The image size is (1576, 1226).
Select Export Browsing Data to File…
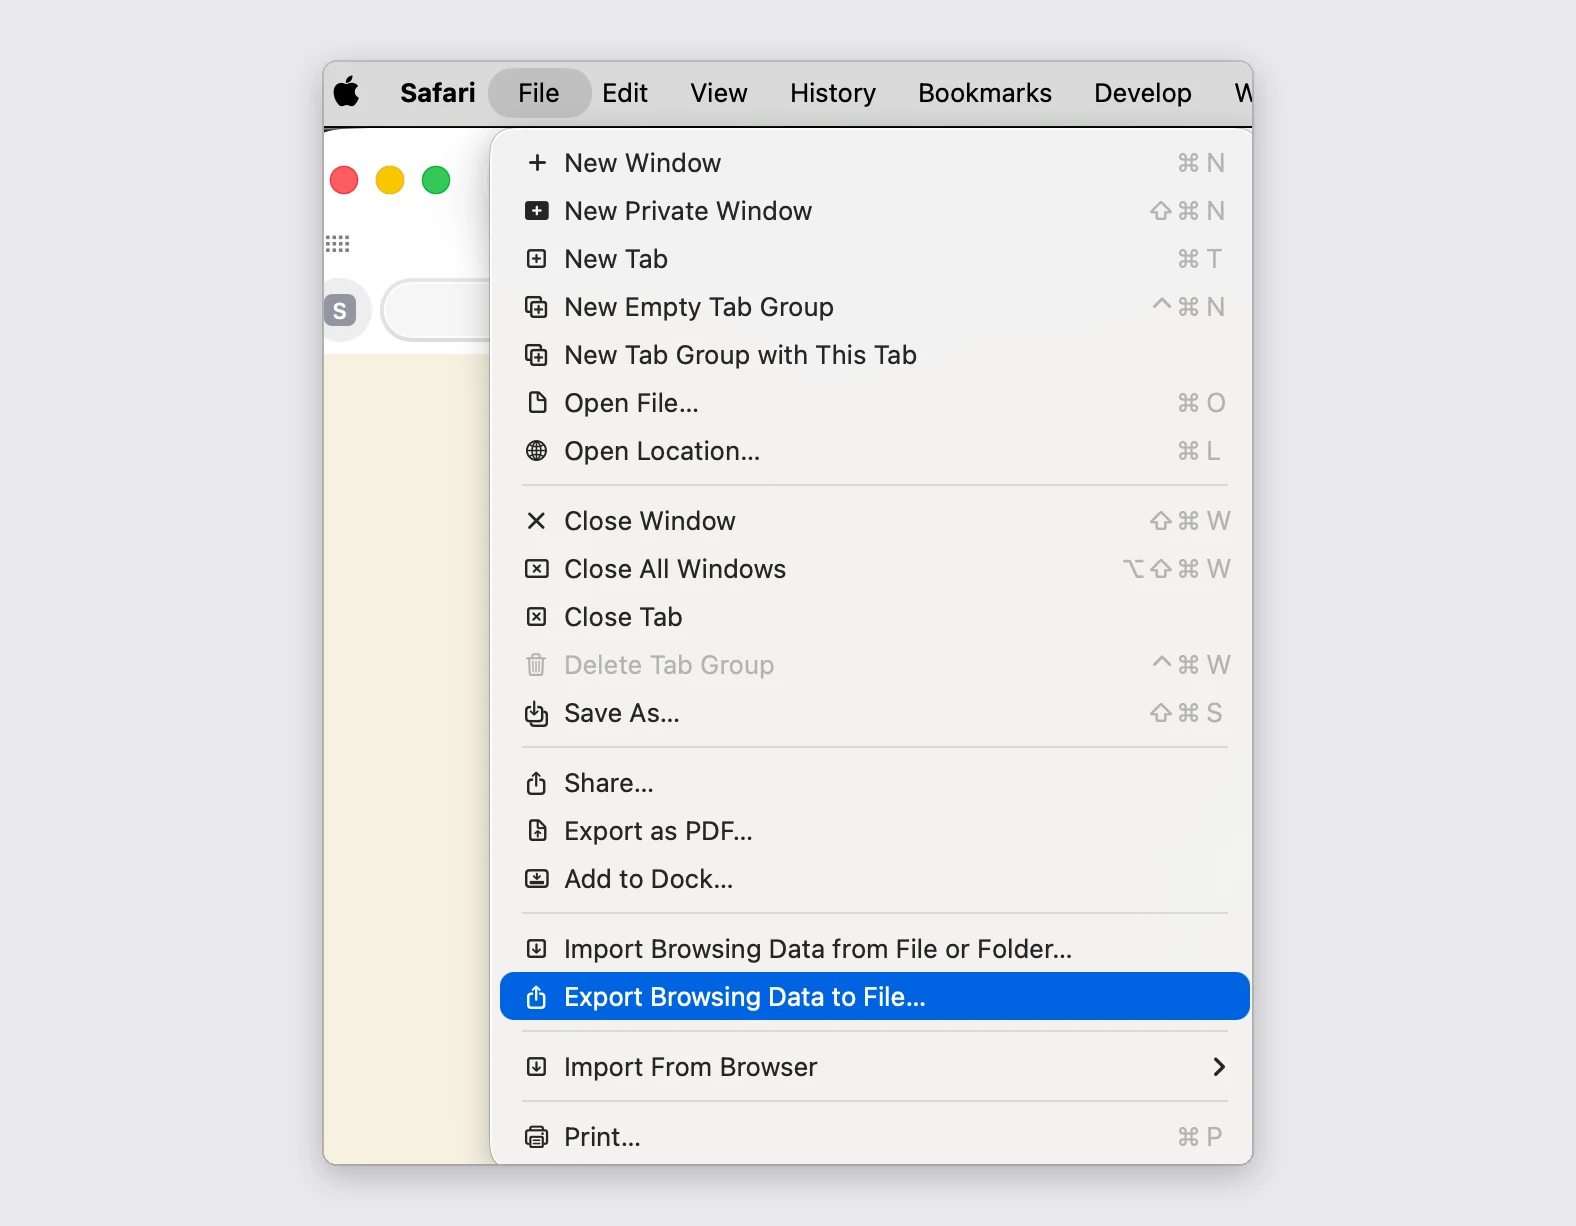coord(875,997)
